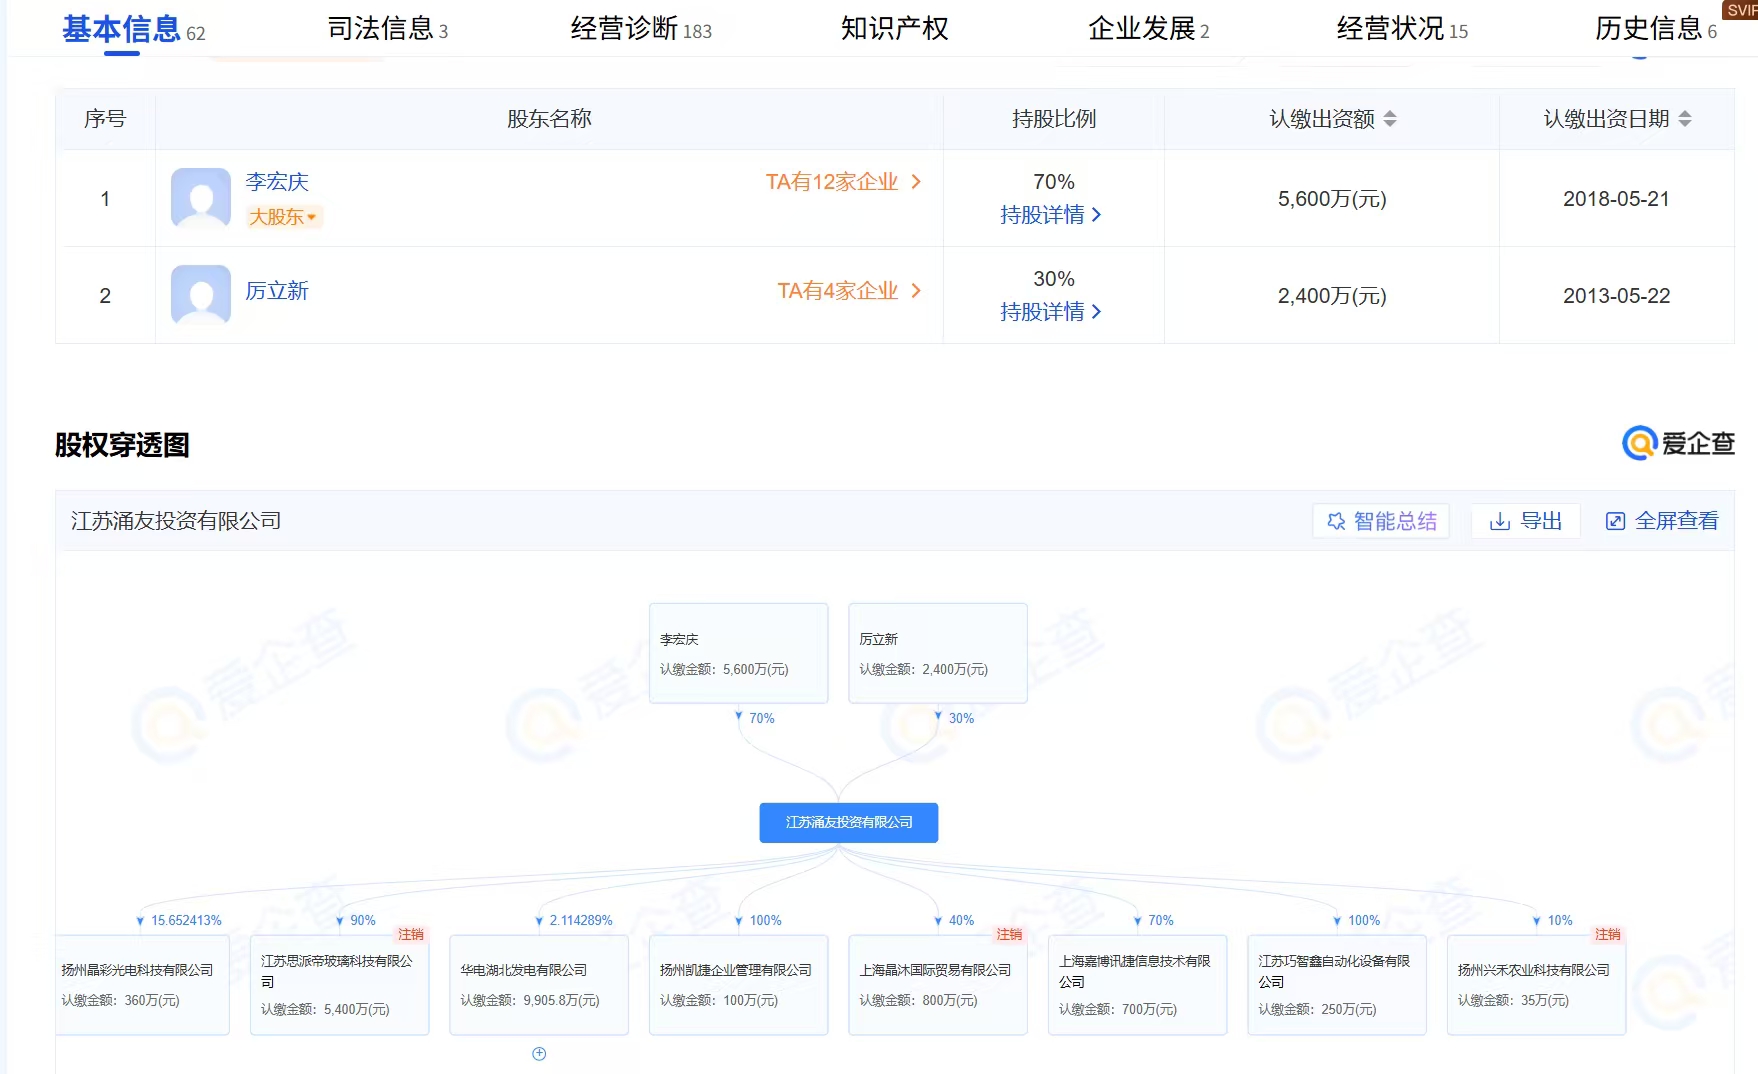
Task: Go to the 企业发展 tab
Action: [1148, 29]
